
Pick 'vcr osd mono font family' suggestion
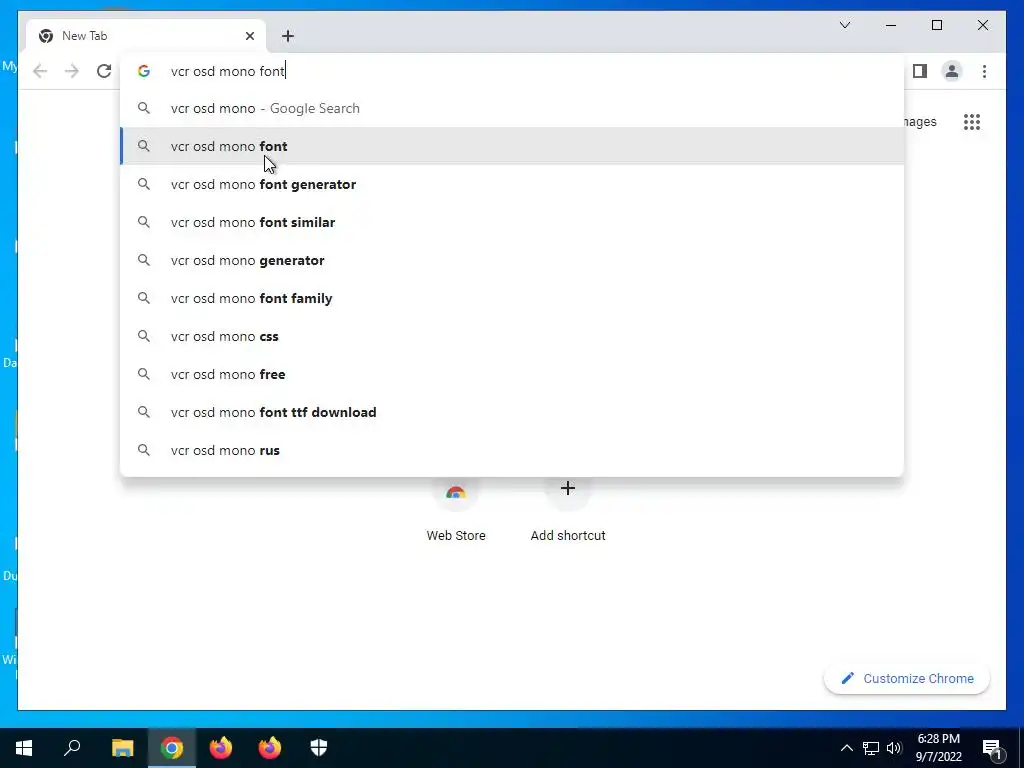[512, 298]
